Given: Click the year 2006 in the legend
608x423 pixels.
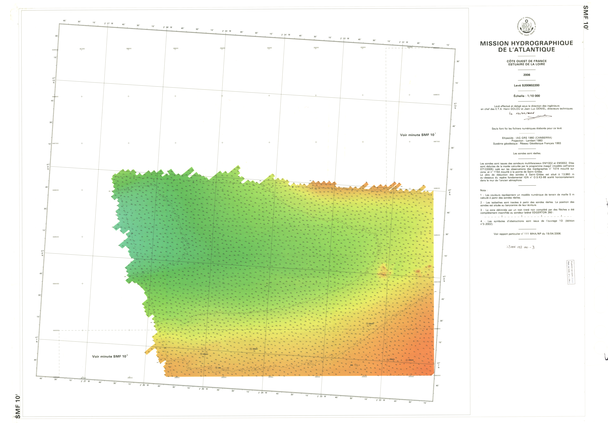Looking at the screenshot, I should tap(524, 74).
